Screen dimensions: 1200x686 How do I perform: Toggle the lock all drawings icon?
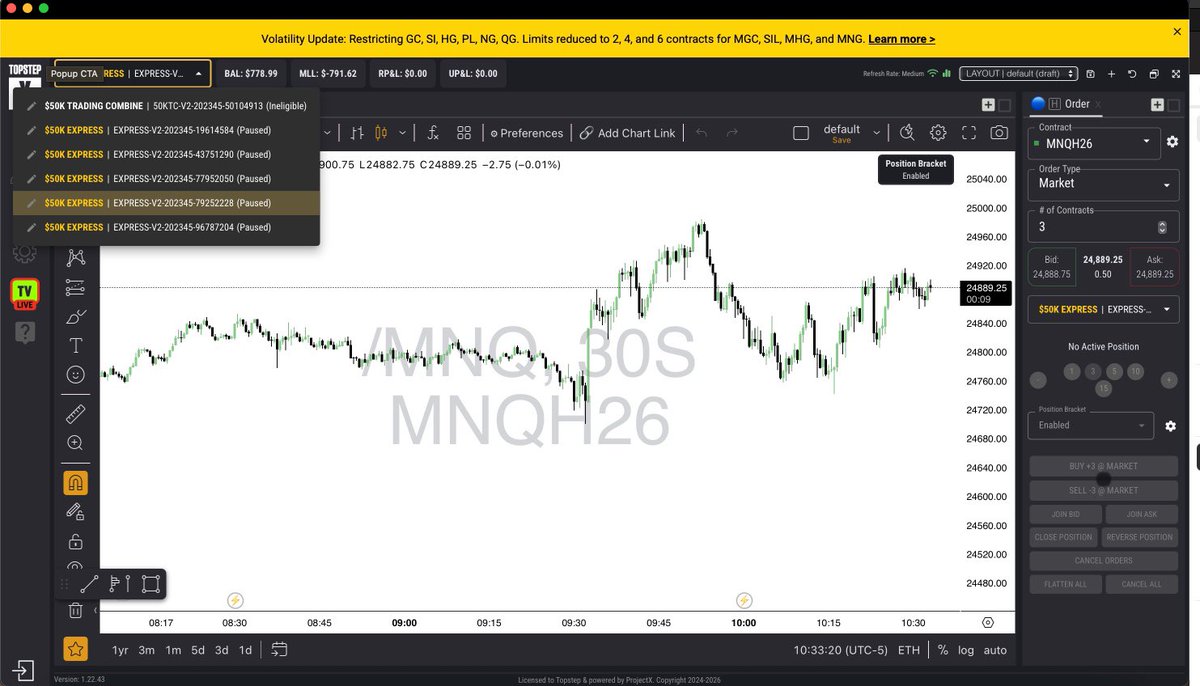click(75, 541)
